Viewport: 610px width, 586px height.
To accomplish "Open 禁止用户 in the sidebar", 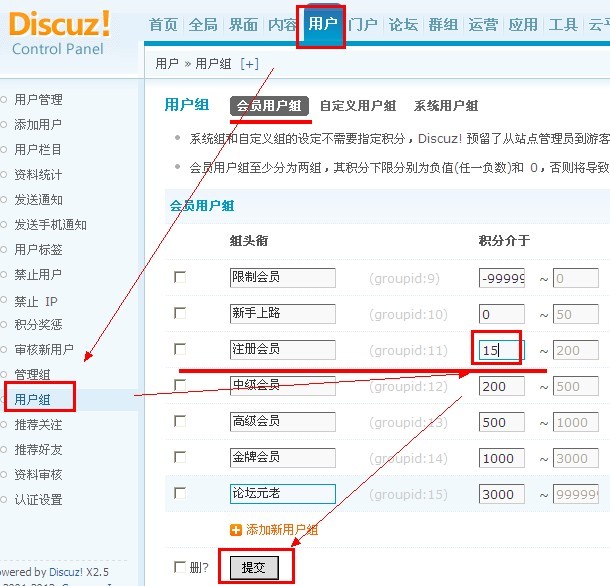I will [x=38, y=274].
